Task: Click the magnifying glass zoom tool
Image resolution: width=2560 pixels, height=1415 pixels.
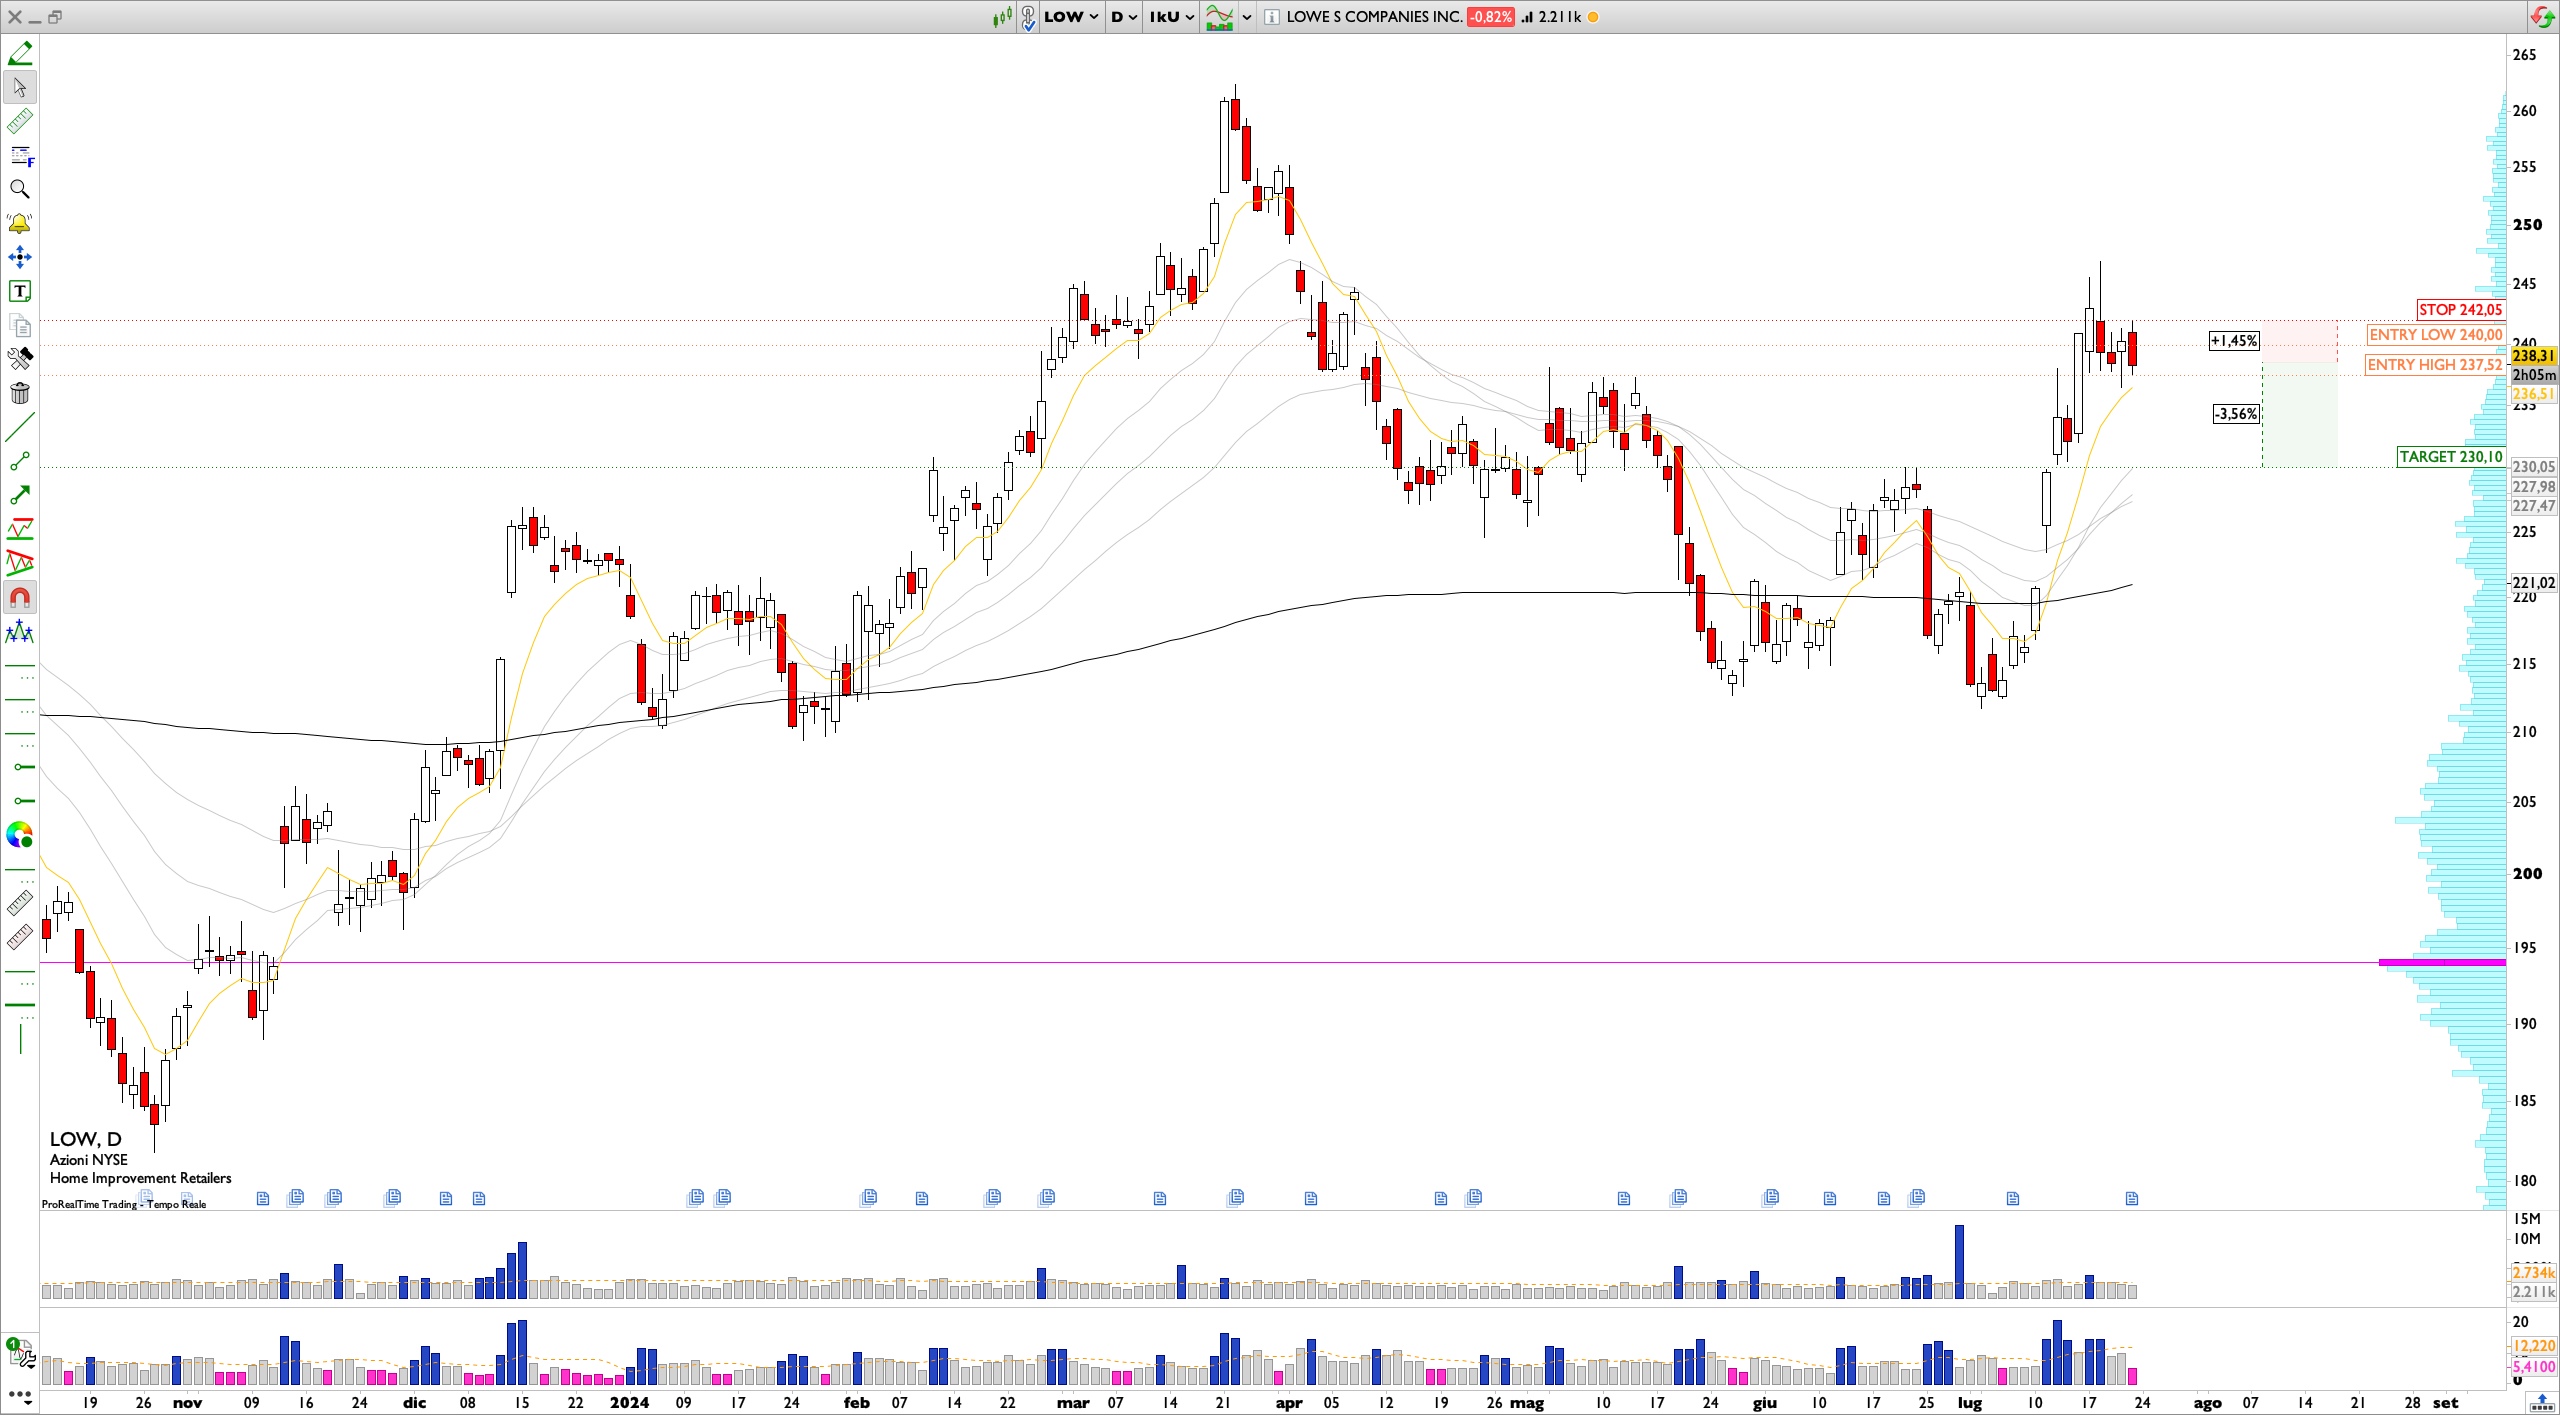Action: [x=20, y=189]
